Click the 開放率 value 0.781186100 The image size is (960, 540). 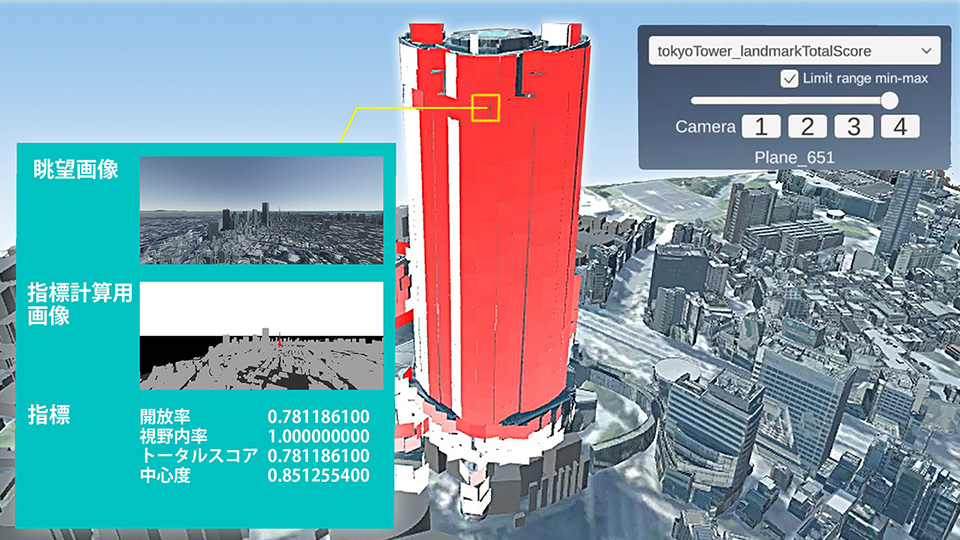[319, 415]
